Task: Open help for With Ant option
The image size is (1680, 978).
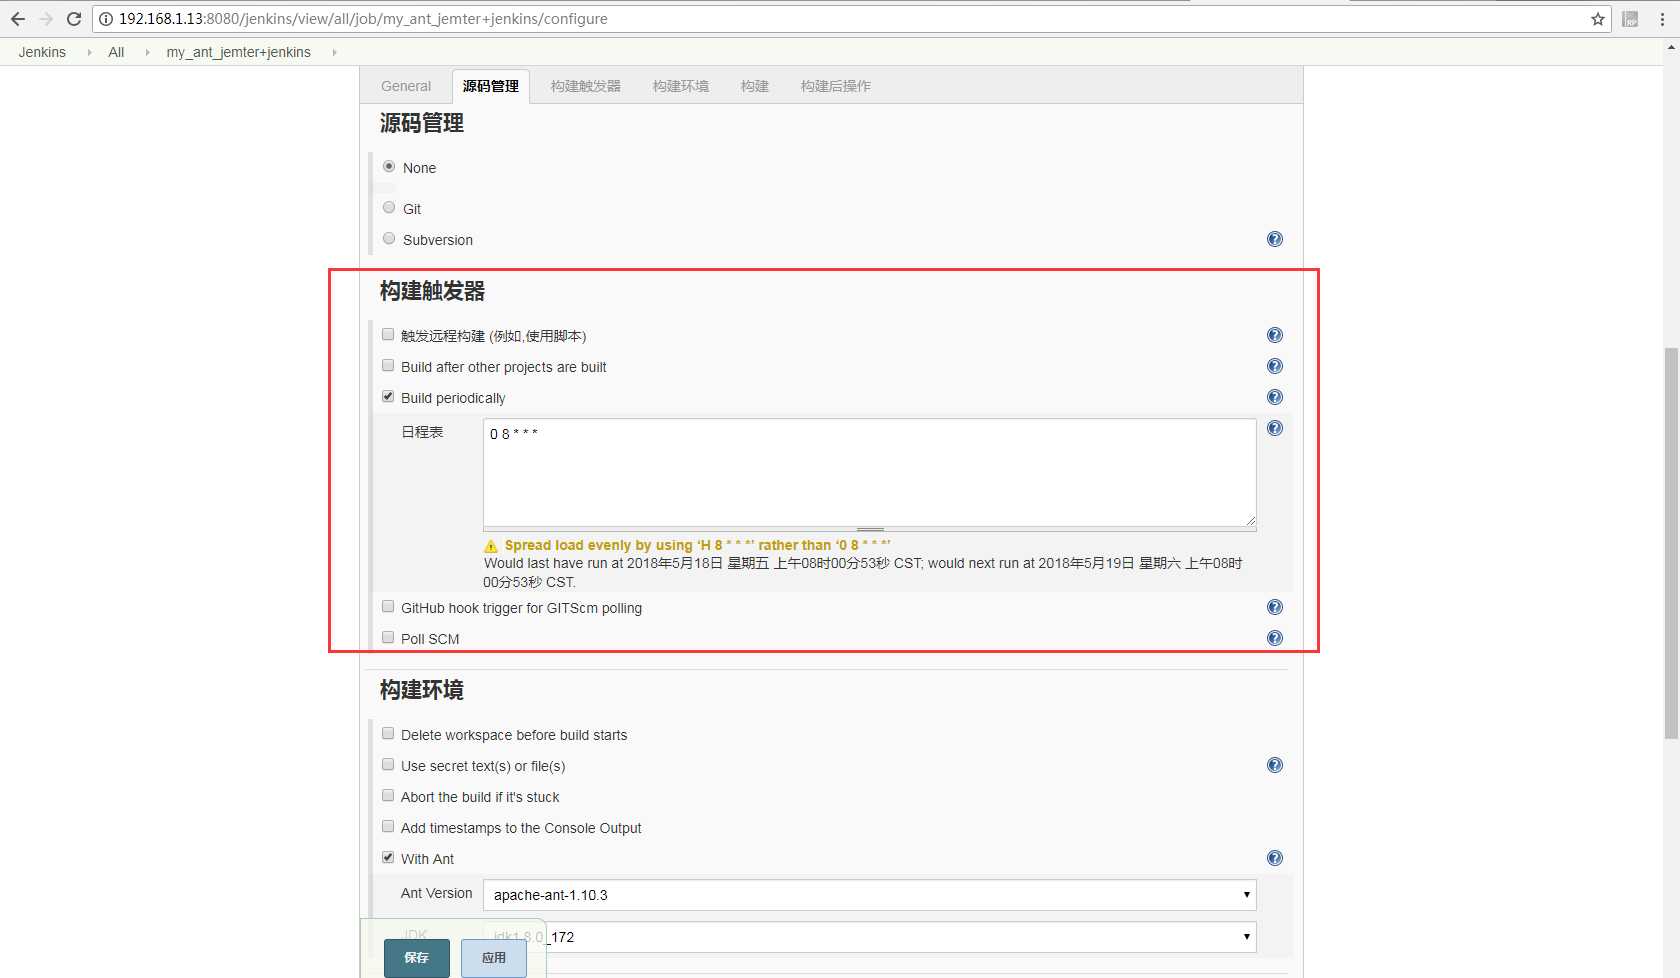Action: pos(1274,858)
